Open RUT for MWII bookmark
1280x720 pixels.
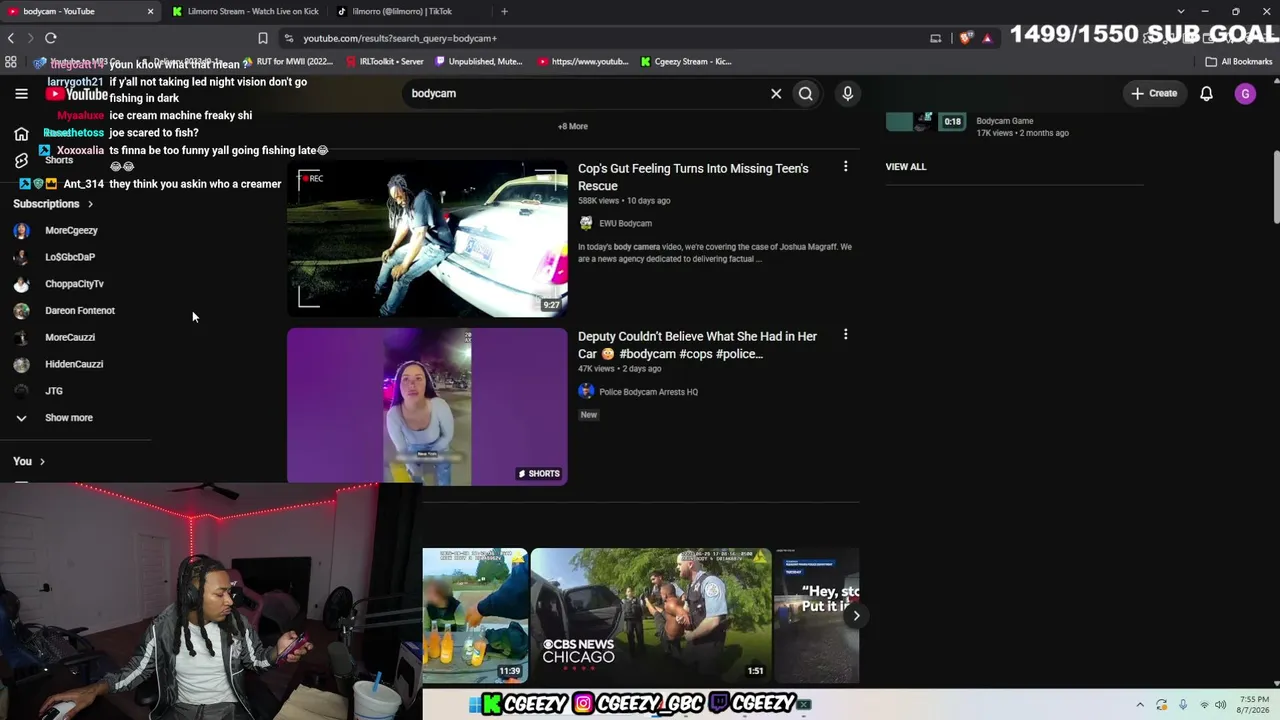tap(287, 61)
